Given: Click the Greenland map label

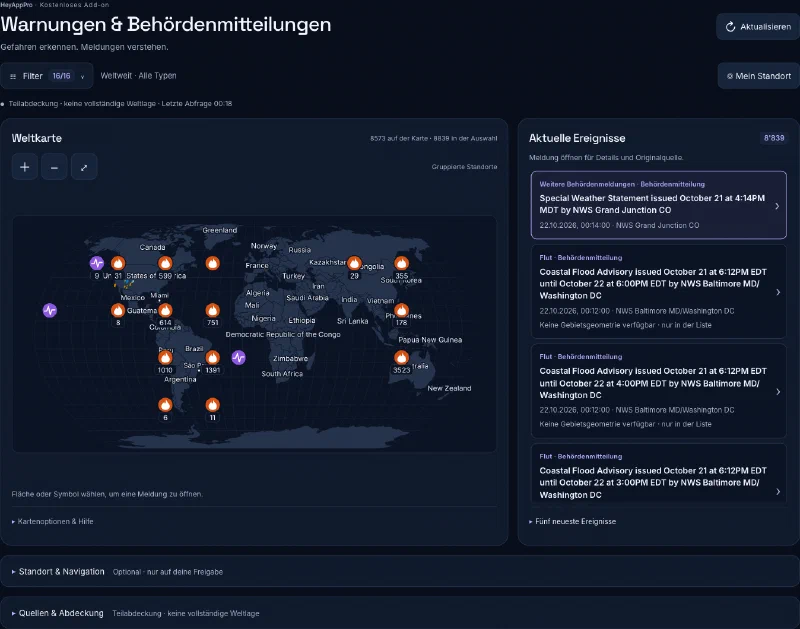Looking at the screenshot, I should click(220, 231).
